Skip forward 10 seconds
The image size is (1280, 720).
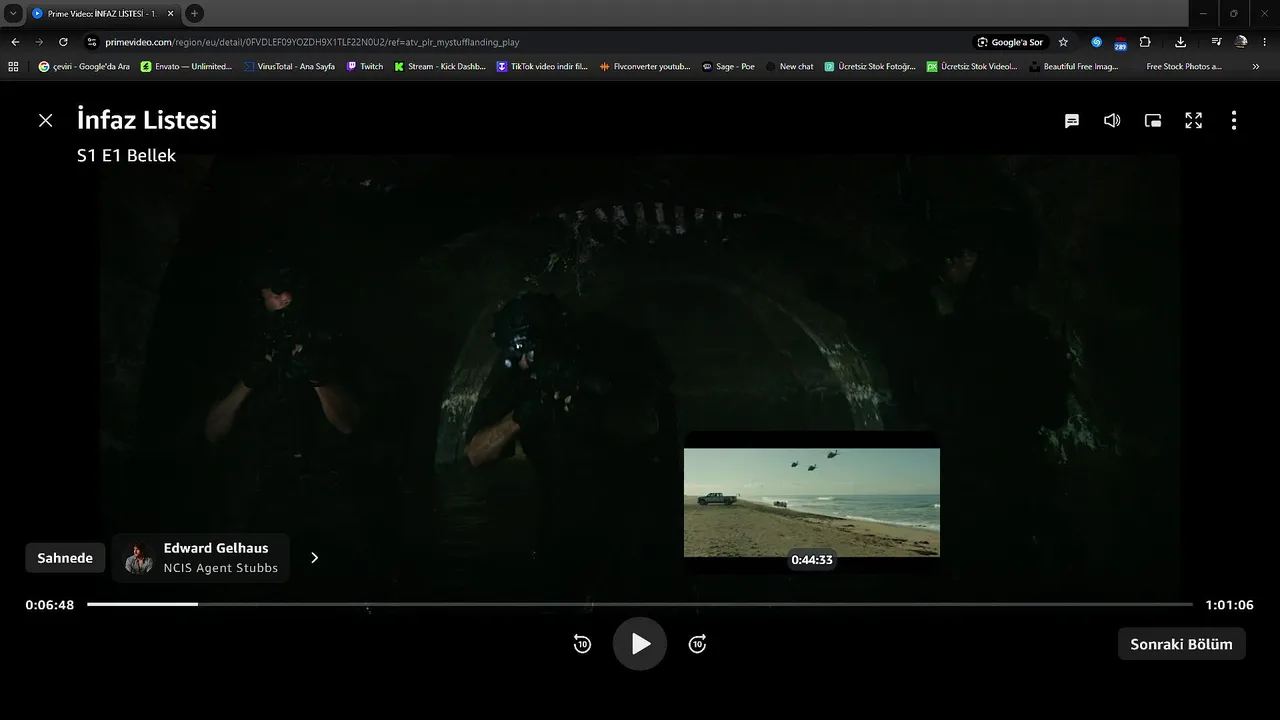click(698, 644)
